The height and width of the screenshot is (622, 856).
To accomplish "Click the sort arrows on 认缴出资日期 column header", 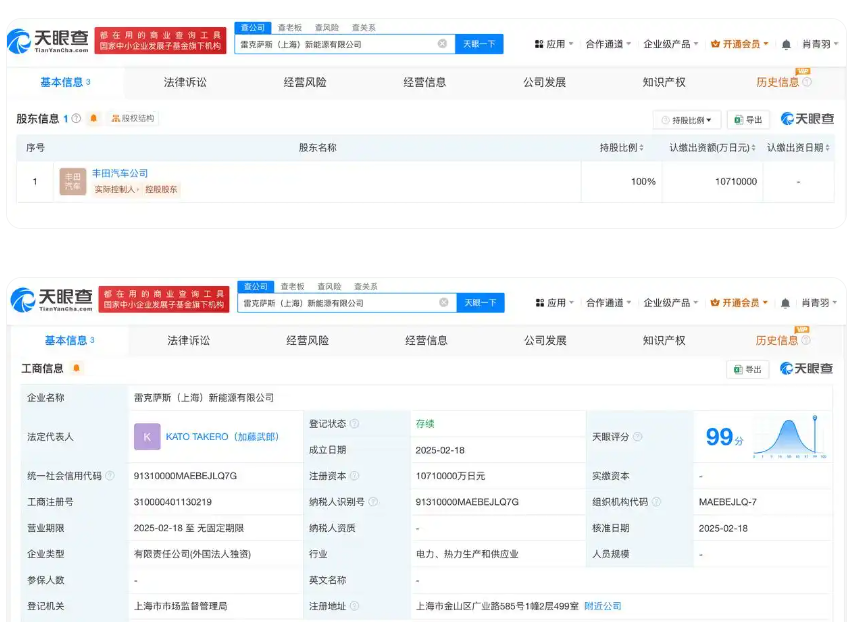I will click(x=829, y=148).
